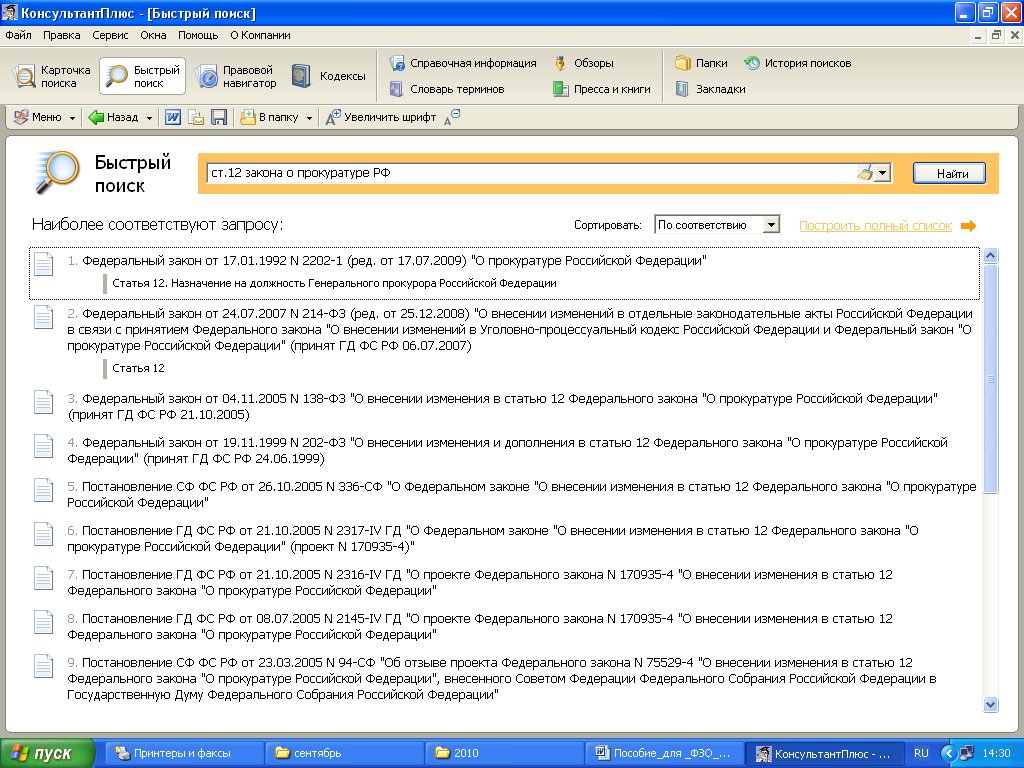
Task: Switch to Пособие_для_ФЗО Word document taskbar button
Action: tap(664, 754)
